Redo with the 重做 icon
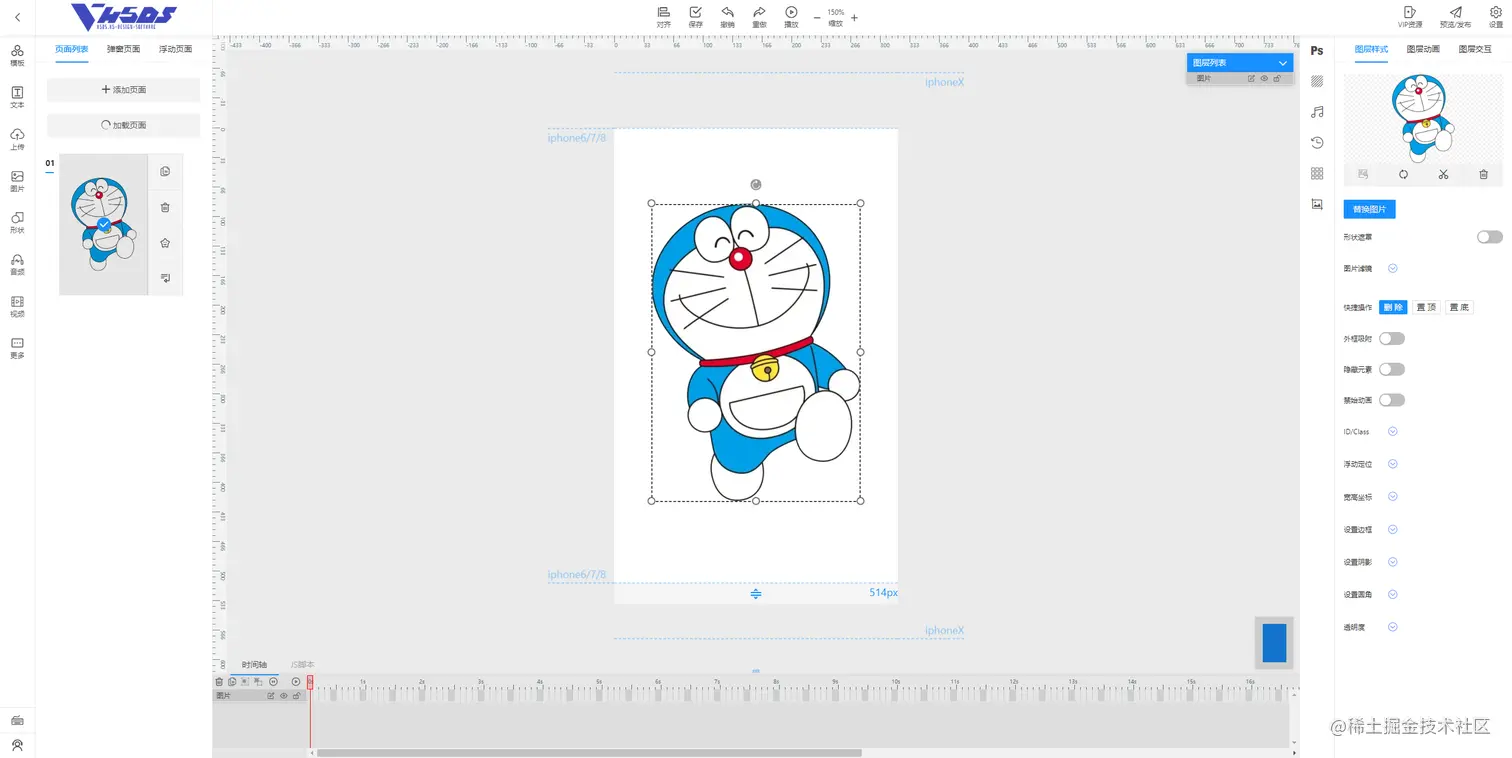Image resolution: width=1512 pixels, height=758 pixels. (x=759, y=16)
